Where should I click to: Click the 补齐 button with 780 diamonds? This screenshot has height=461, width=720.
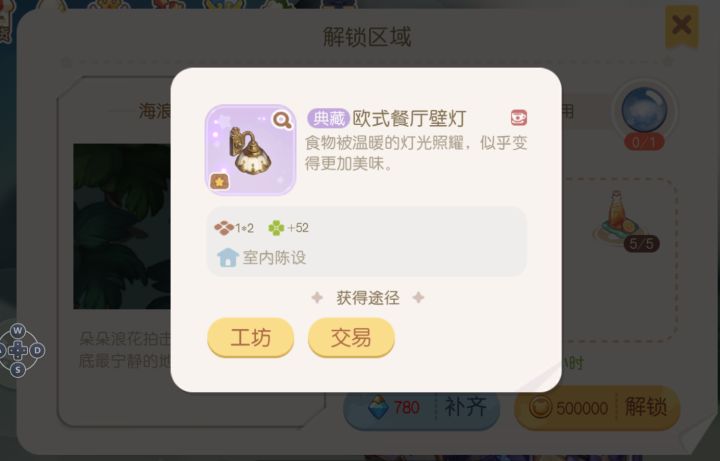[x=422, y=407]
